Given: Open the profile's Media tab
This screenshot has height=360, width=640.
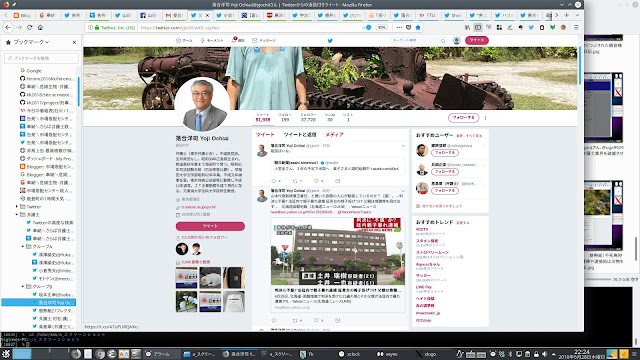Looking at the screenshot, I should click(334, 134).
